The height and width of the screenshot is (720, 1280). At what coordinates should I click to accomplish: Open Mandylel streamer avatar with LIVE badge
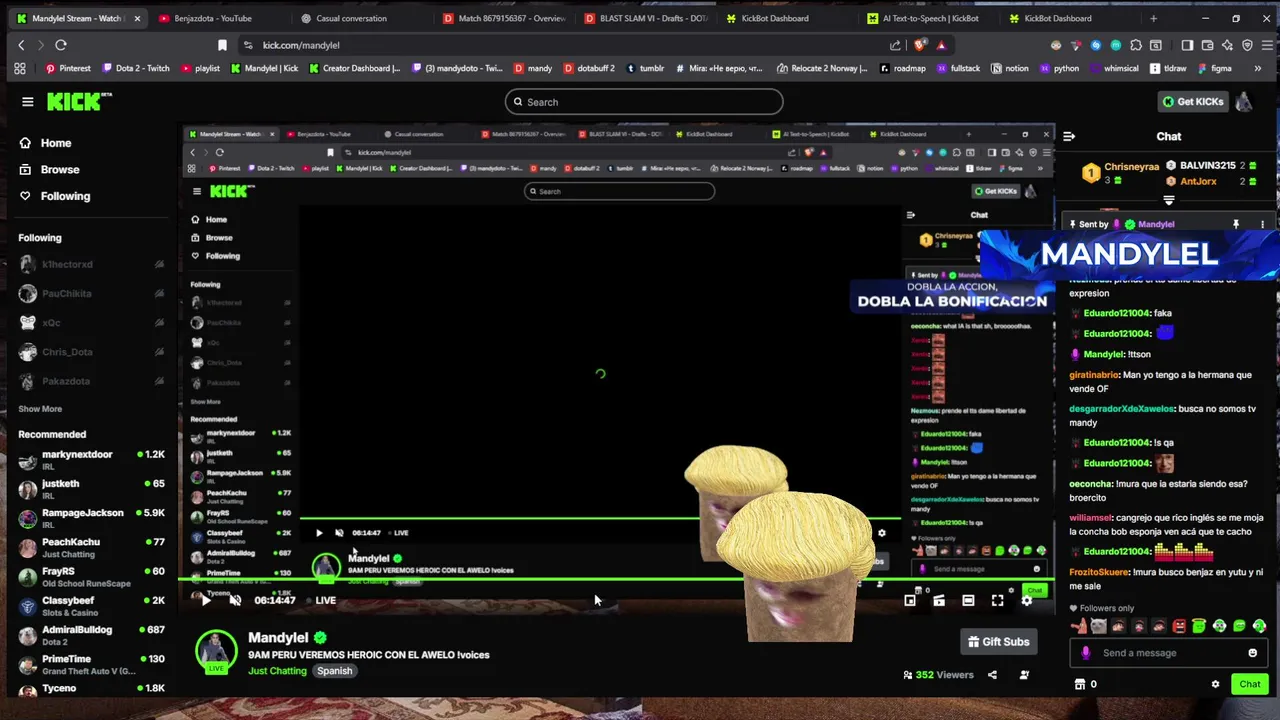tap(216, 652)
